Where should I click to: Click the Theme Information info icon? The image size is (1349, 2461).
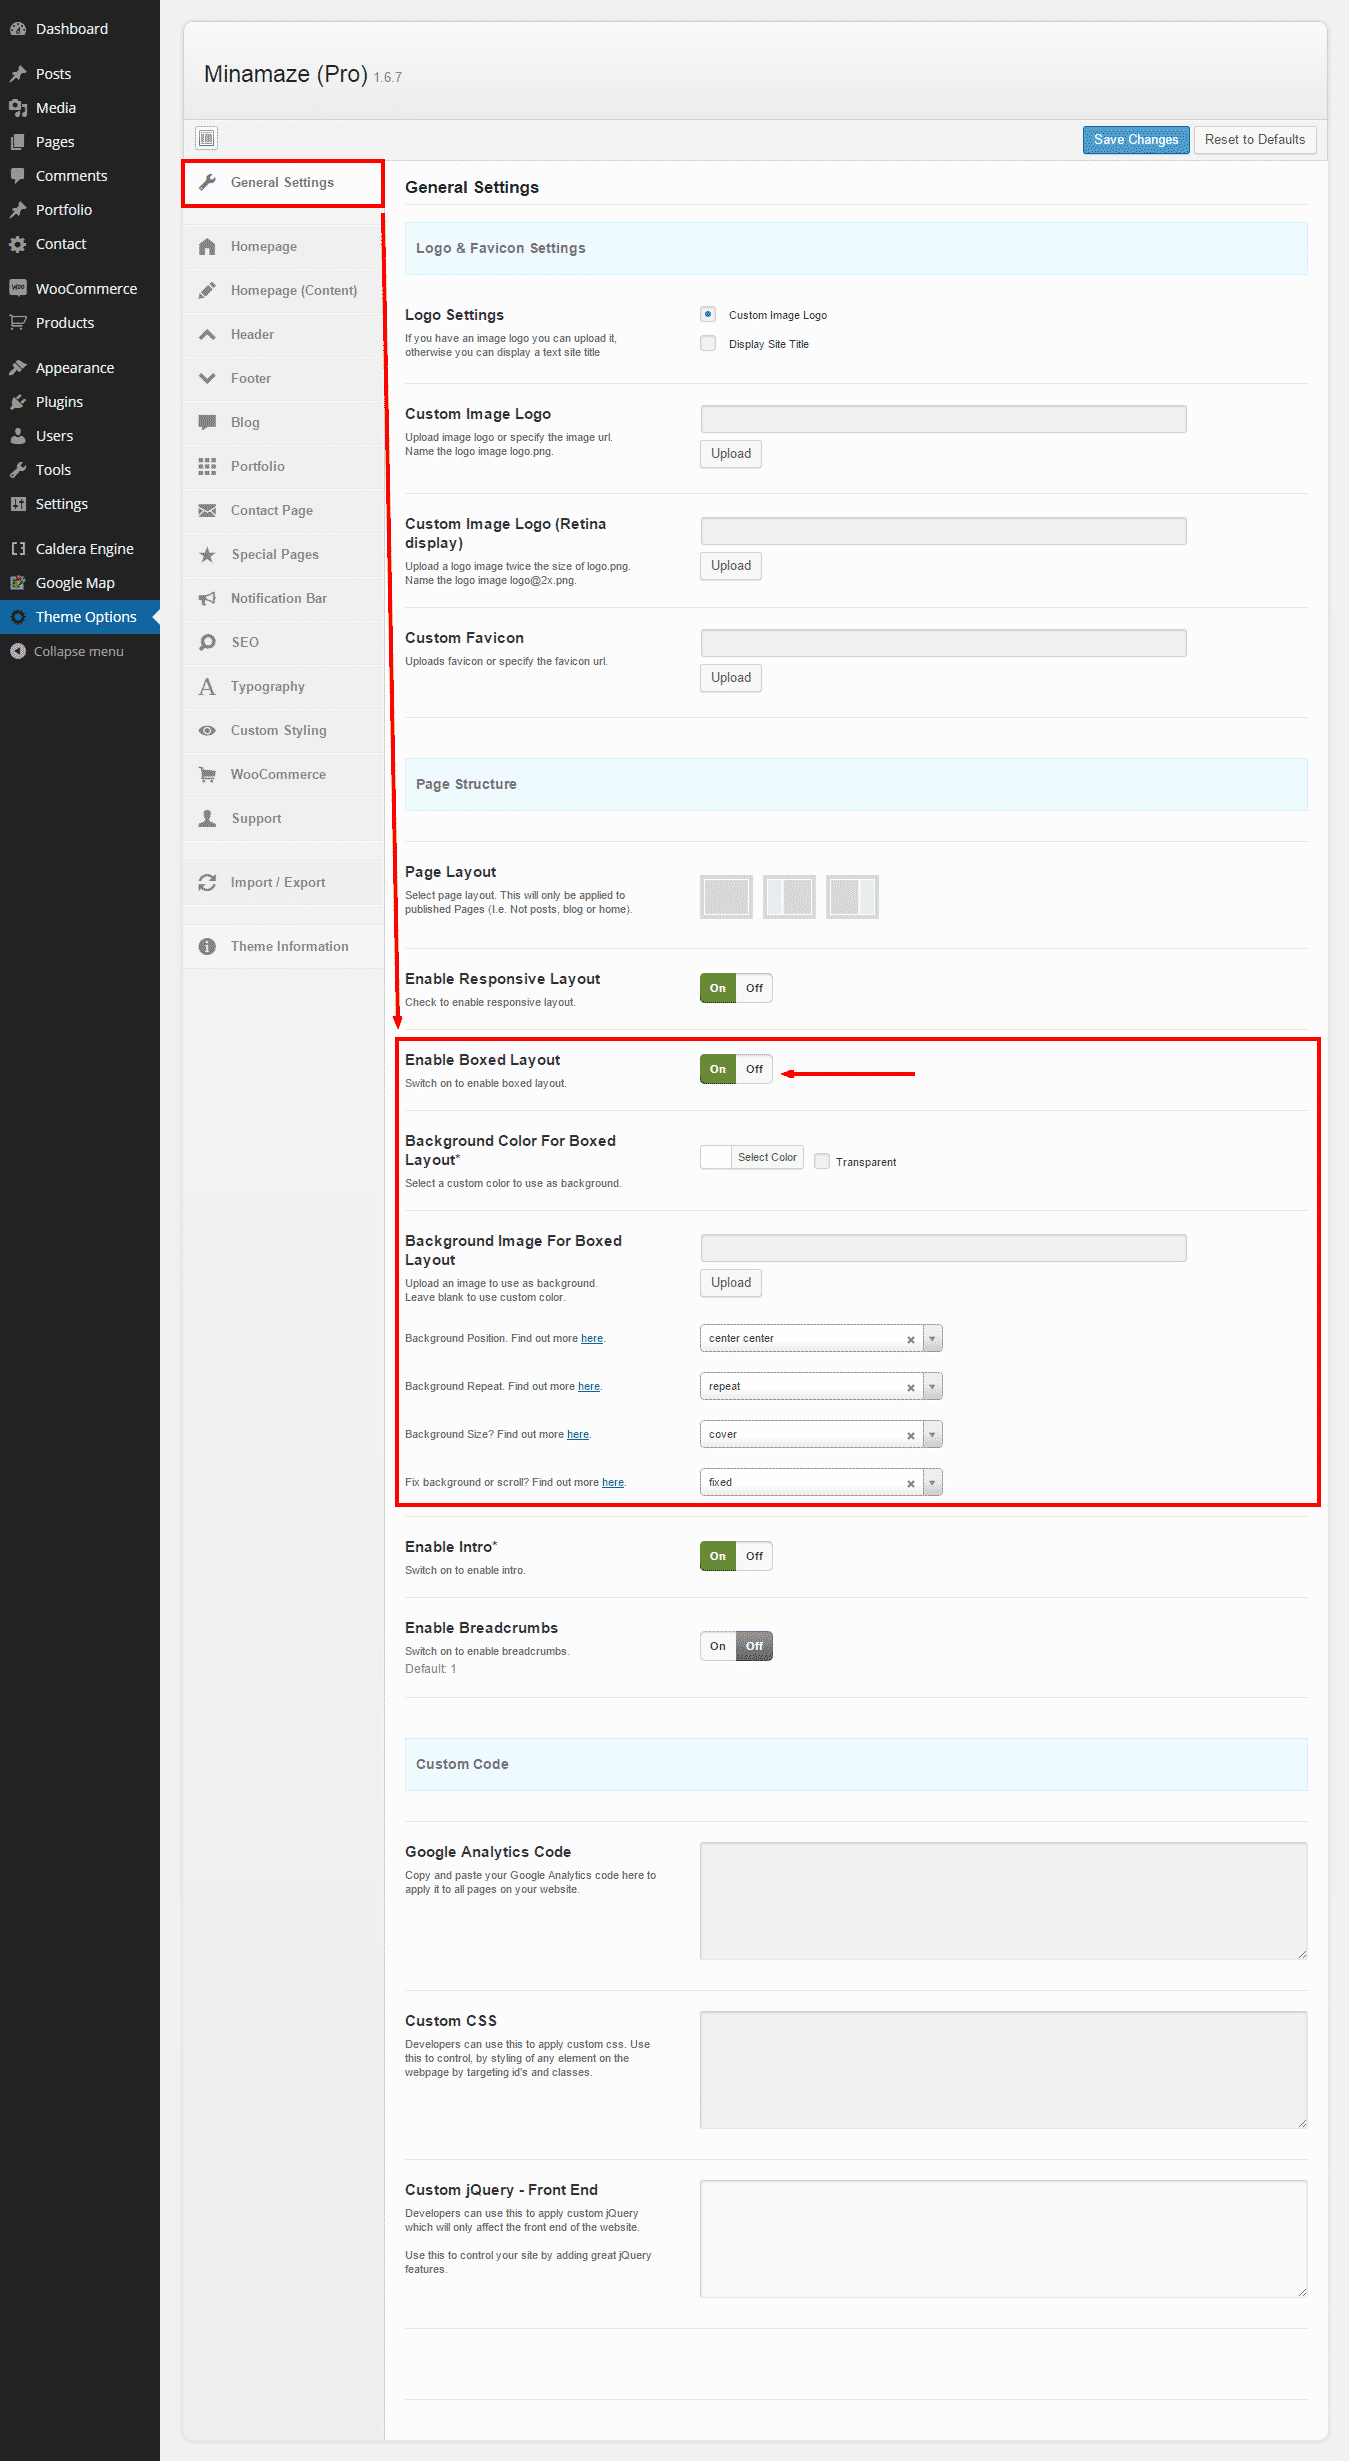pyautogui.click(x=207, y=947)
